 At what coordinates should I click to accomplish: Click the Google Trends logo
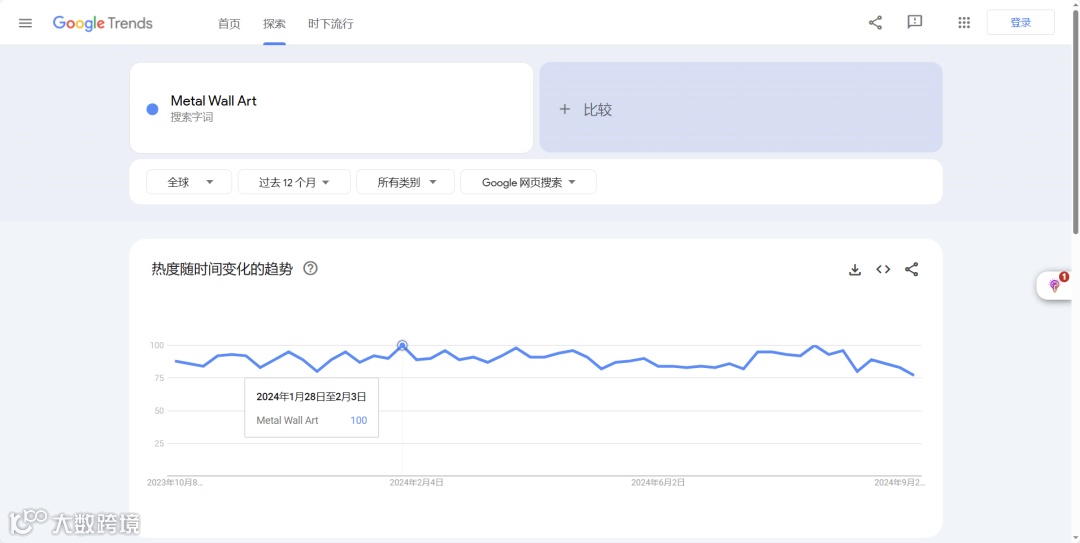point(103,23)
